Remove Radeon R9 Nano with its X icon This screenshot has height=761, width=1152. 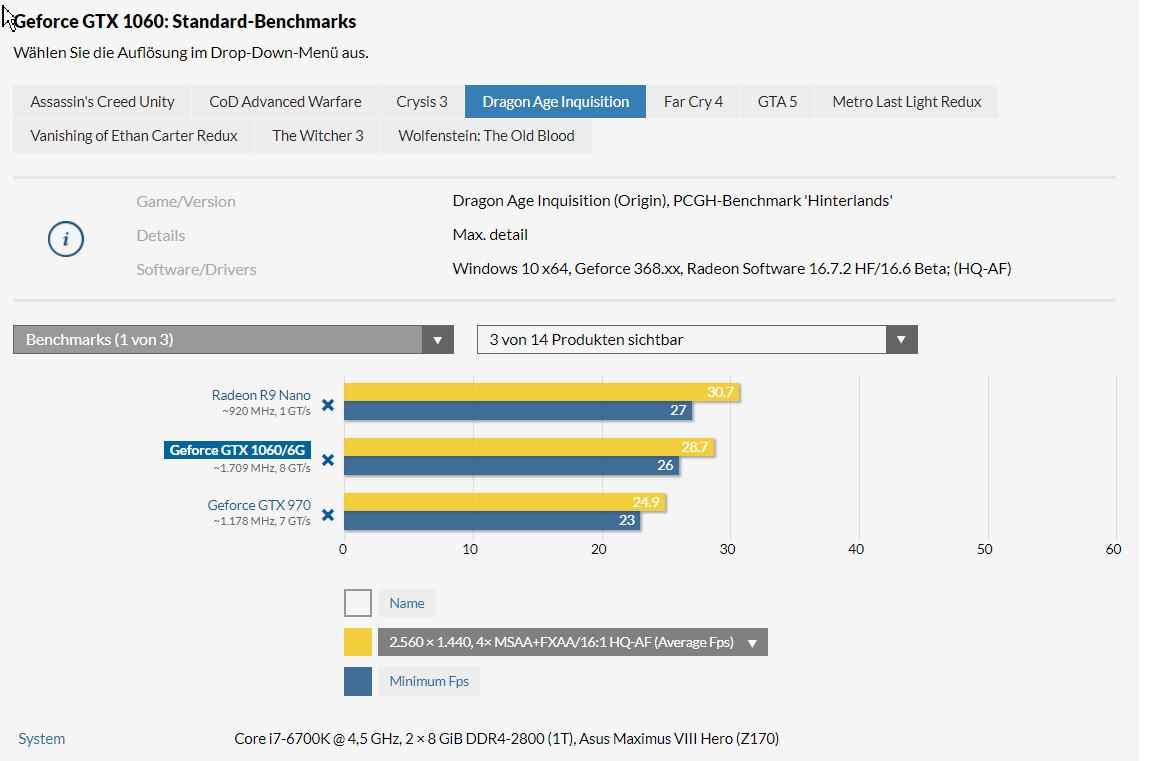tap(327, 405)
